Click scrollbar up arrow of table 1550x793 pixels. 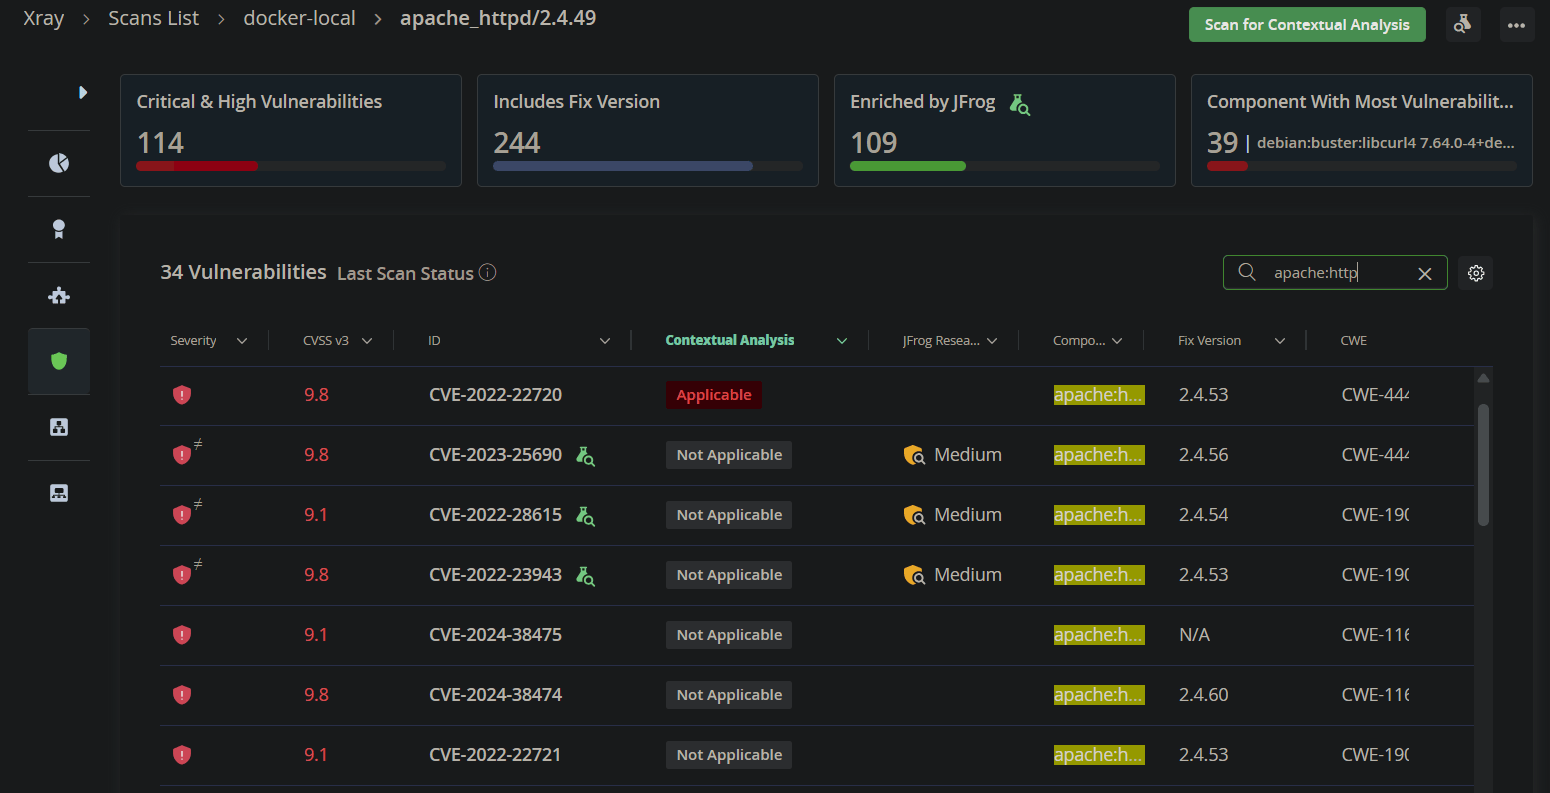click(x=1483, y=378)
